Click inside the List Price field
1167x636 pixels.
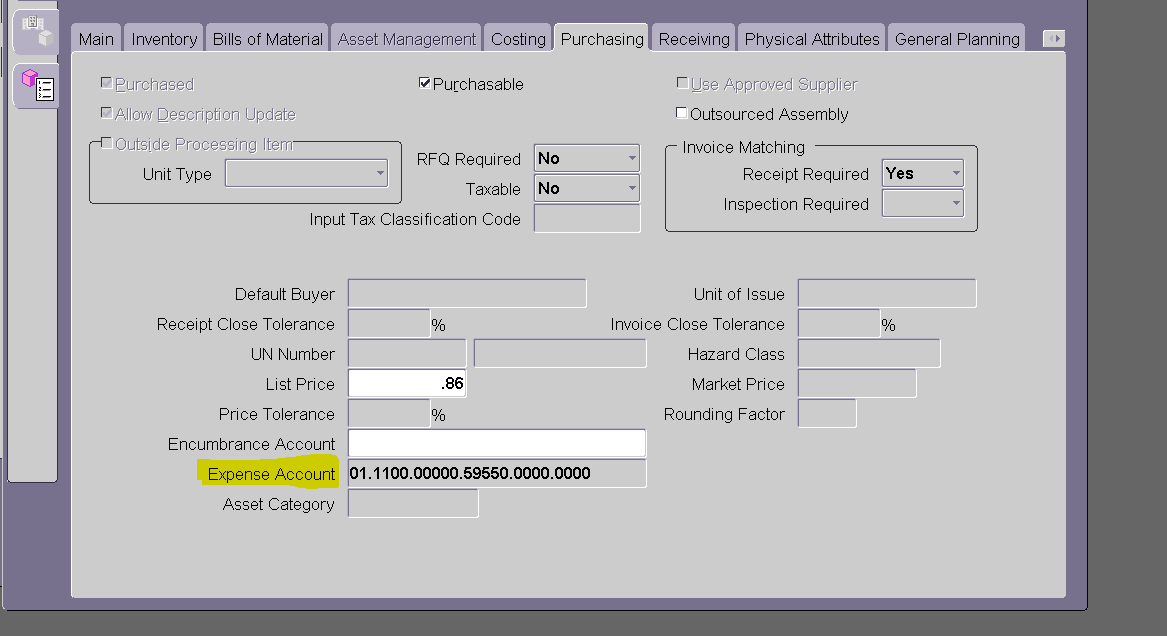coord(407,383)
